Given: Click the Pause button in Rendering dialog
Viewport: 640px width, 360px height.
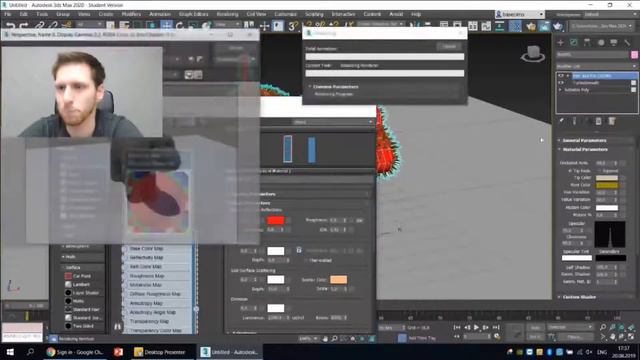Looking at the screenshot, I should coord(449,47).
